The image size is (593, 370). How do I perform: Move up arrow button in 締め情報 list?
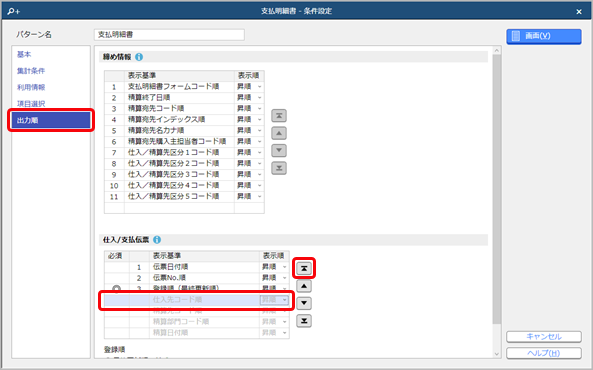point(279,133)
